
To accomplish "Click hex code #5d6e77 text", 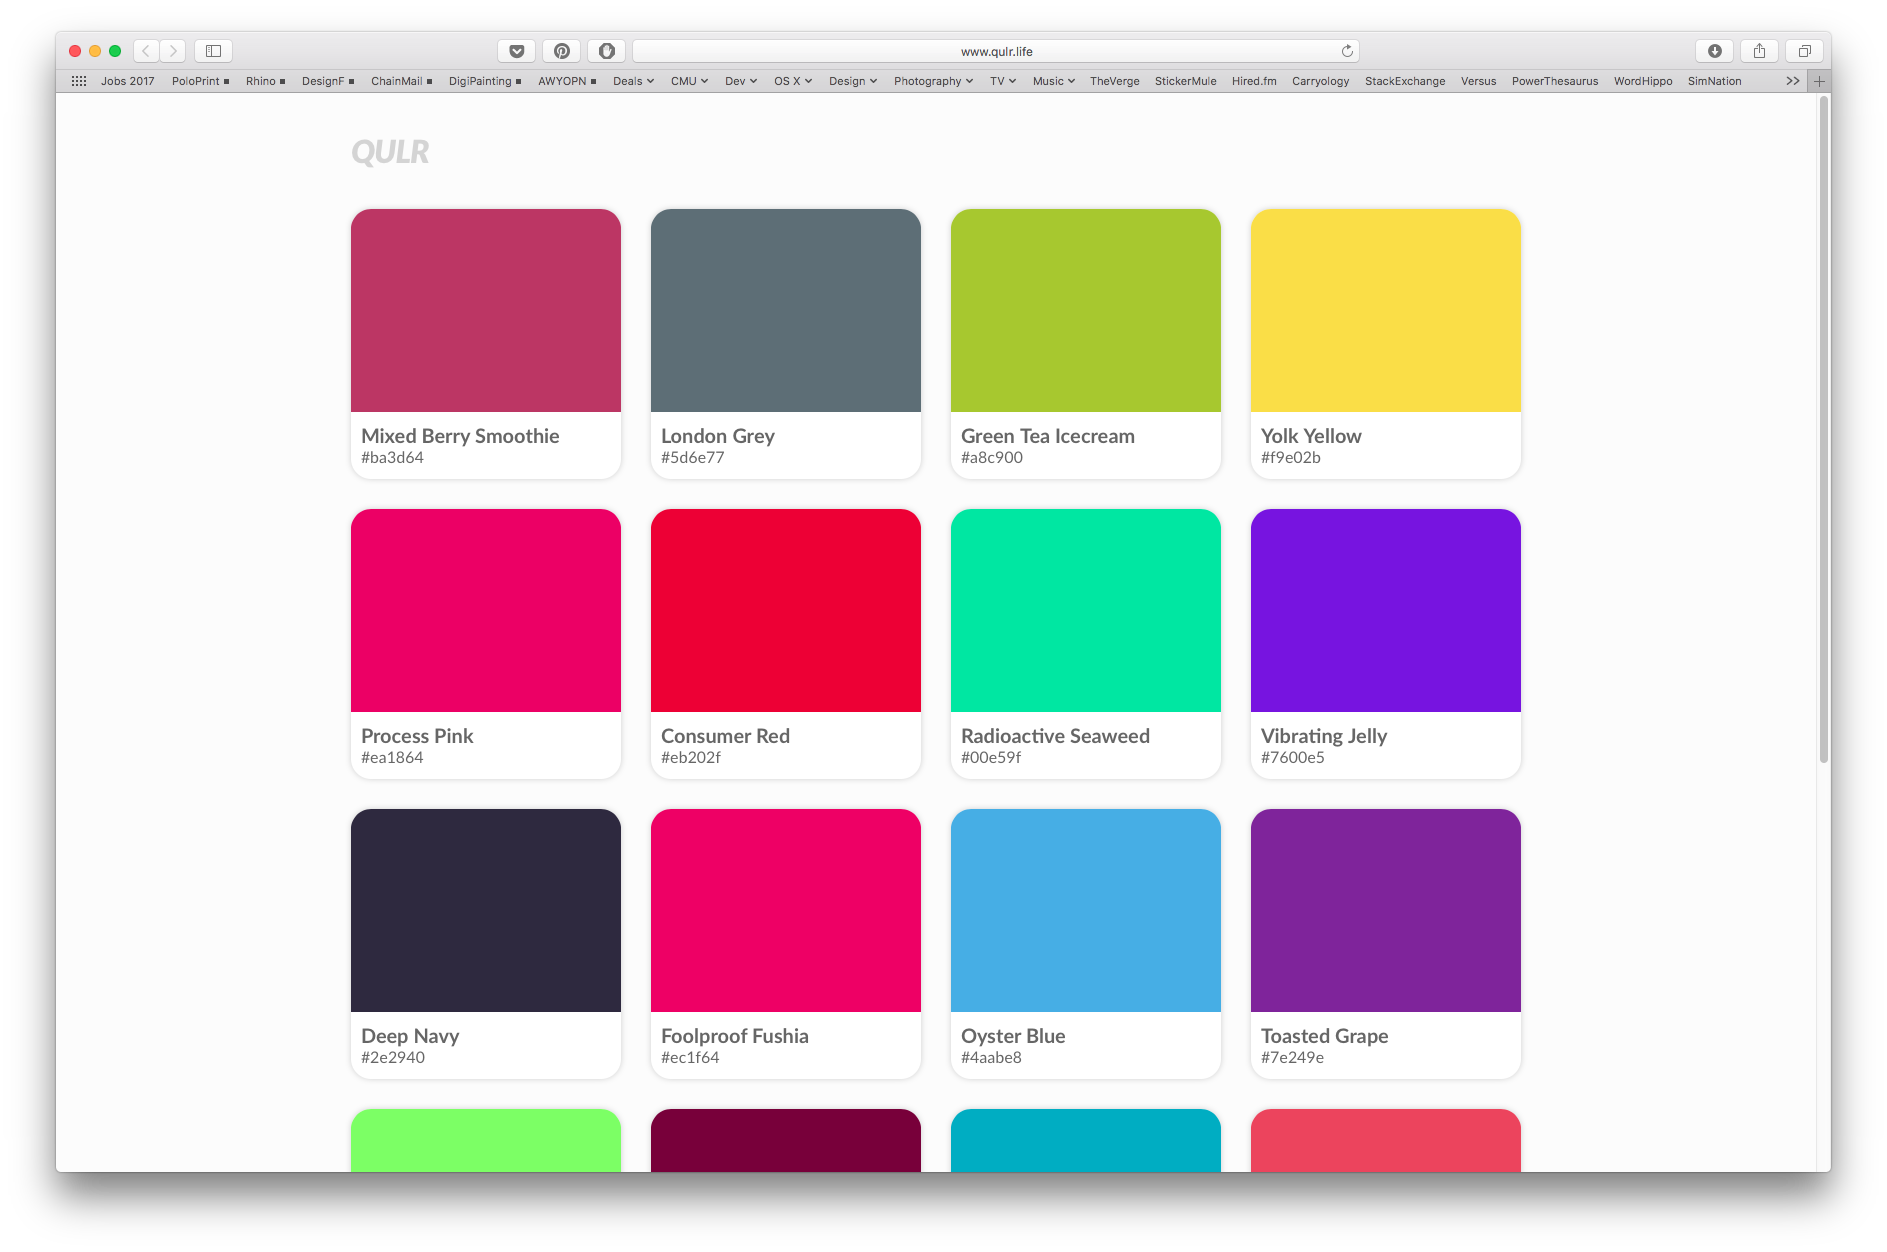I will [x=692, y=458].
